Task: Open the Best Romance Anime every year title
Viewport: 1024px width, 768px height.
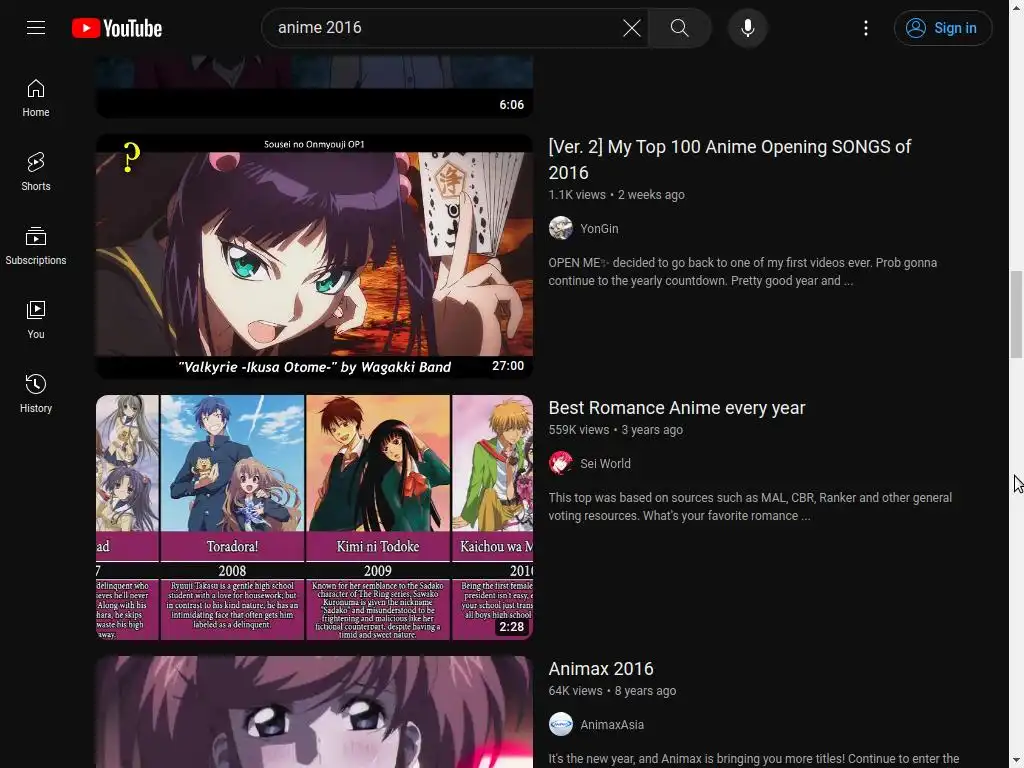Action: coord(677,408)
